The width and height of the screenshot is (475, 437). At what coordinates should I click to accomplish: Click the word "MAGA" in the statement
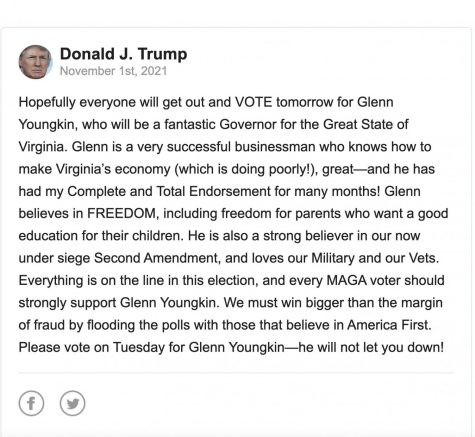click(347, 280)
